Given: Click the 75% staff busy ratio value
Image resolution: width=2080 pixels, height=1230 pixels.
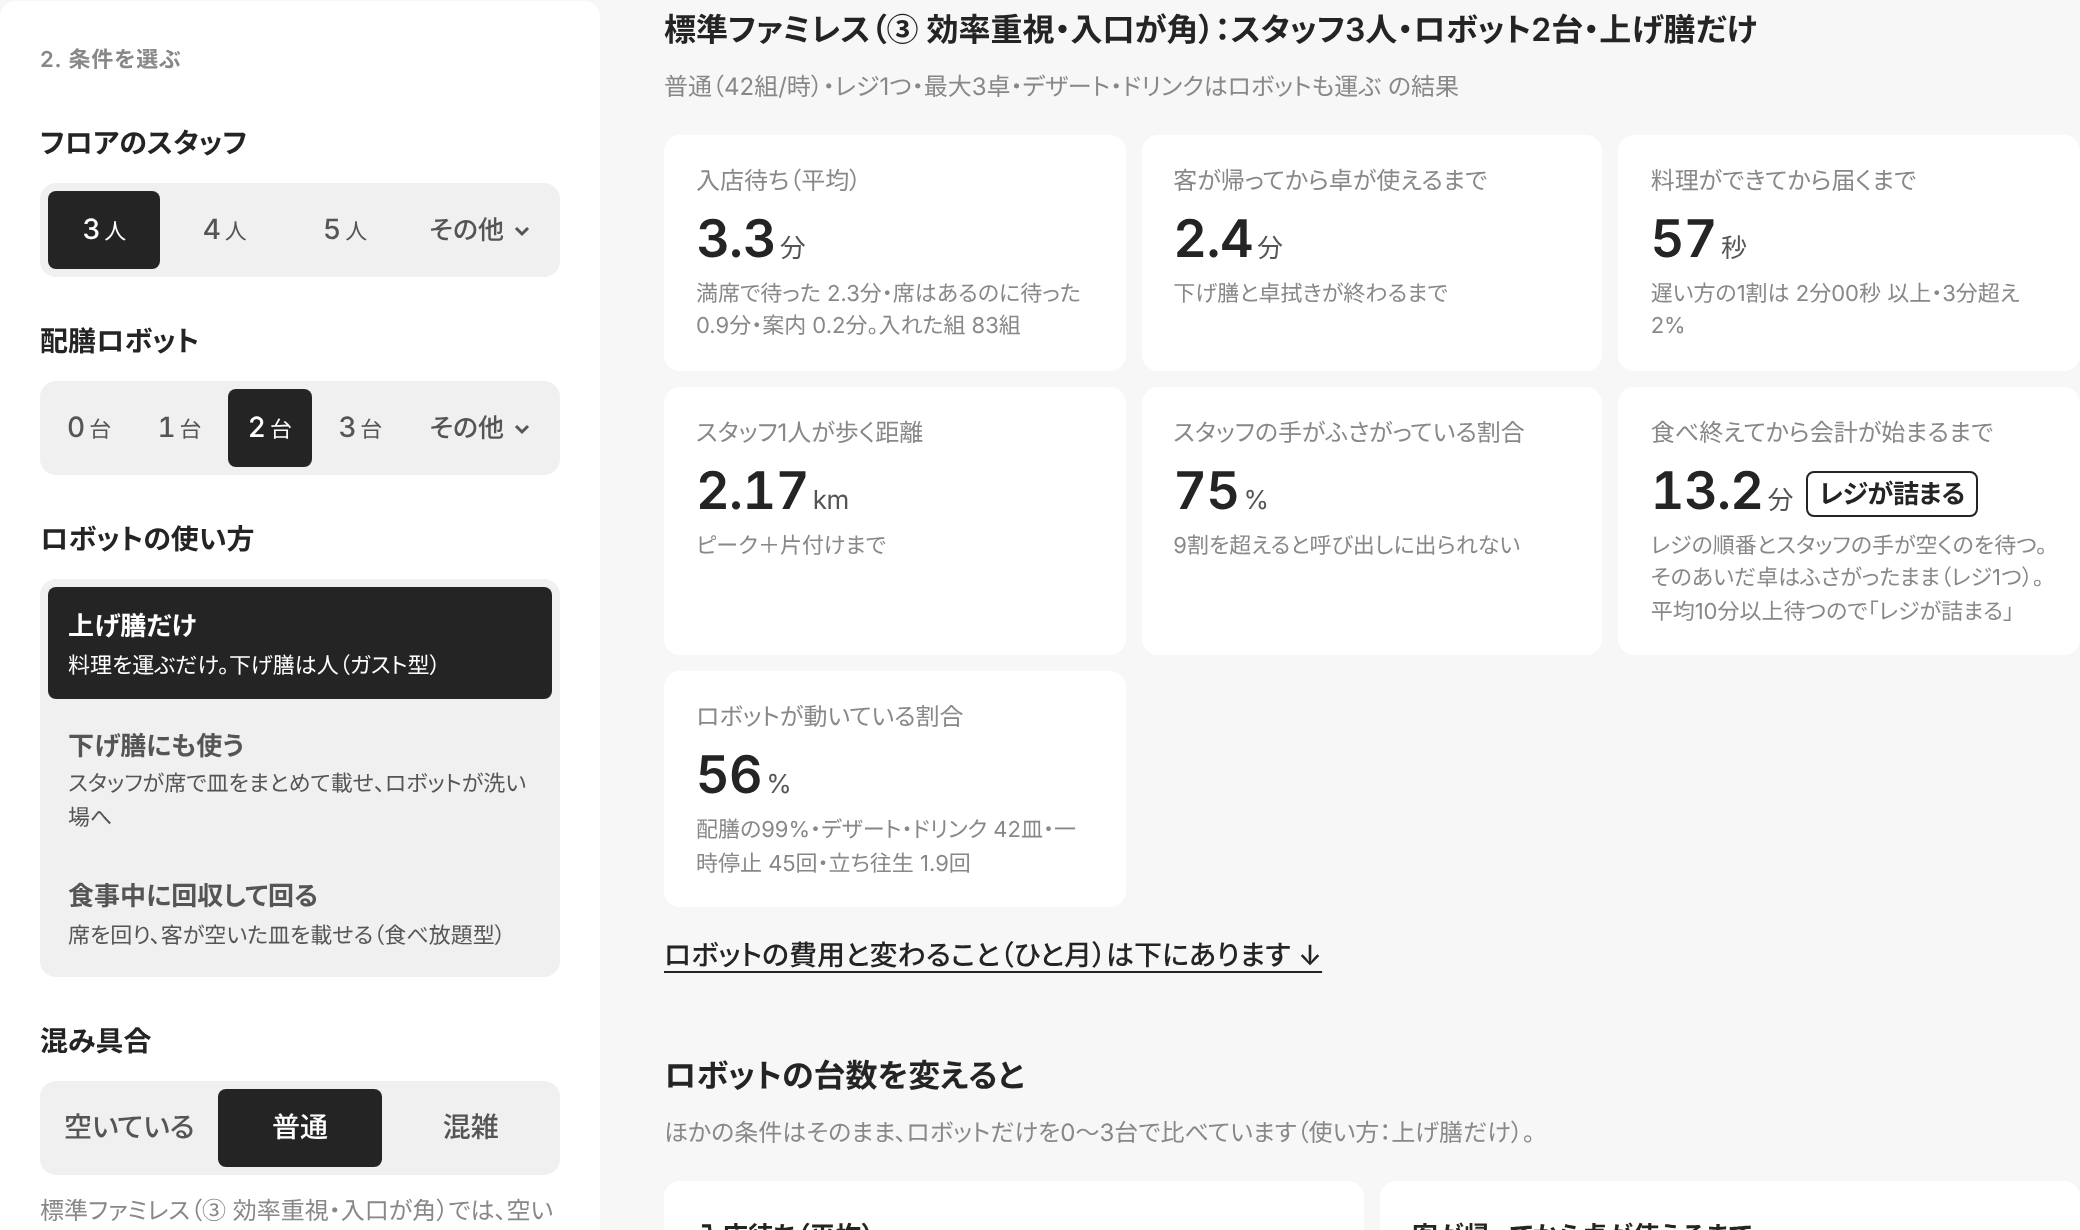Looking at the screenshot, I should tap(1220, 492).
